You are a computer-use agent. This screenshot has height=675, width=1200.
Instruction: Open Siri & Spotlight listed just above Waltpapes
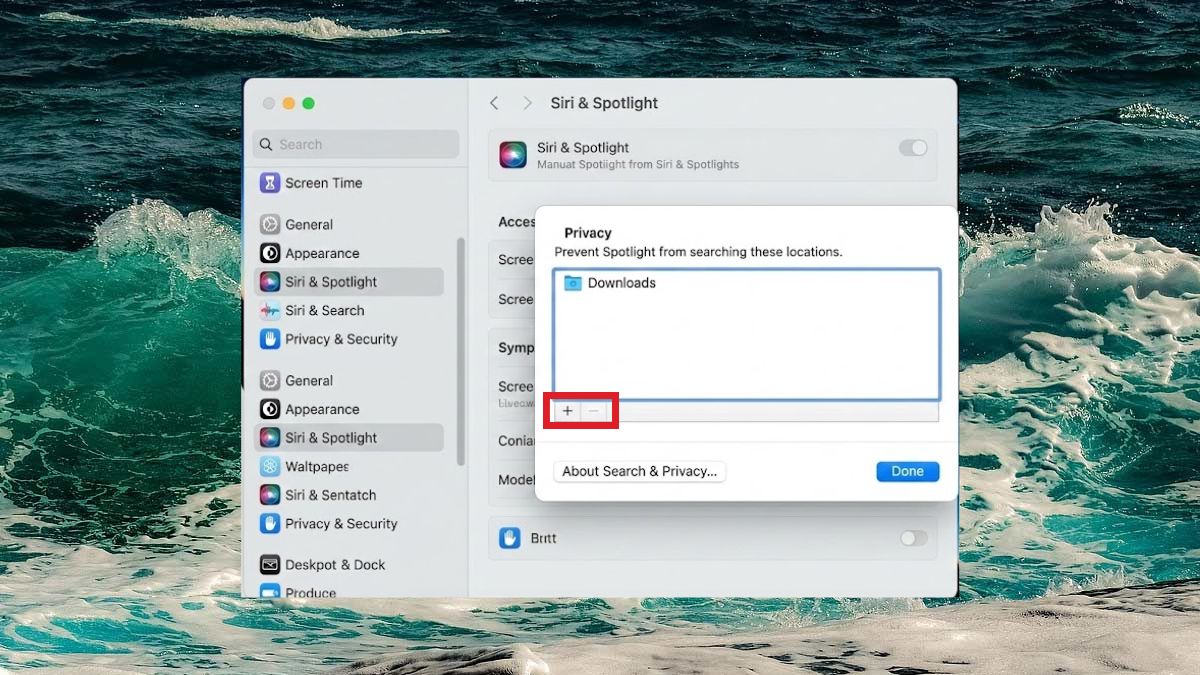tap(350, 438)
